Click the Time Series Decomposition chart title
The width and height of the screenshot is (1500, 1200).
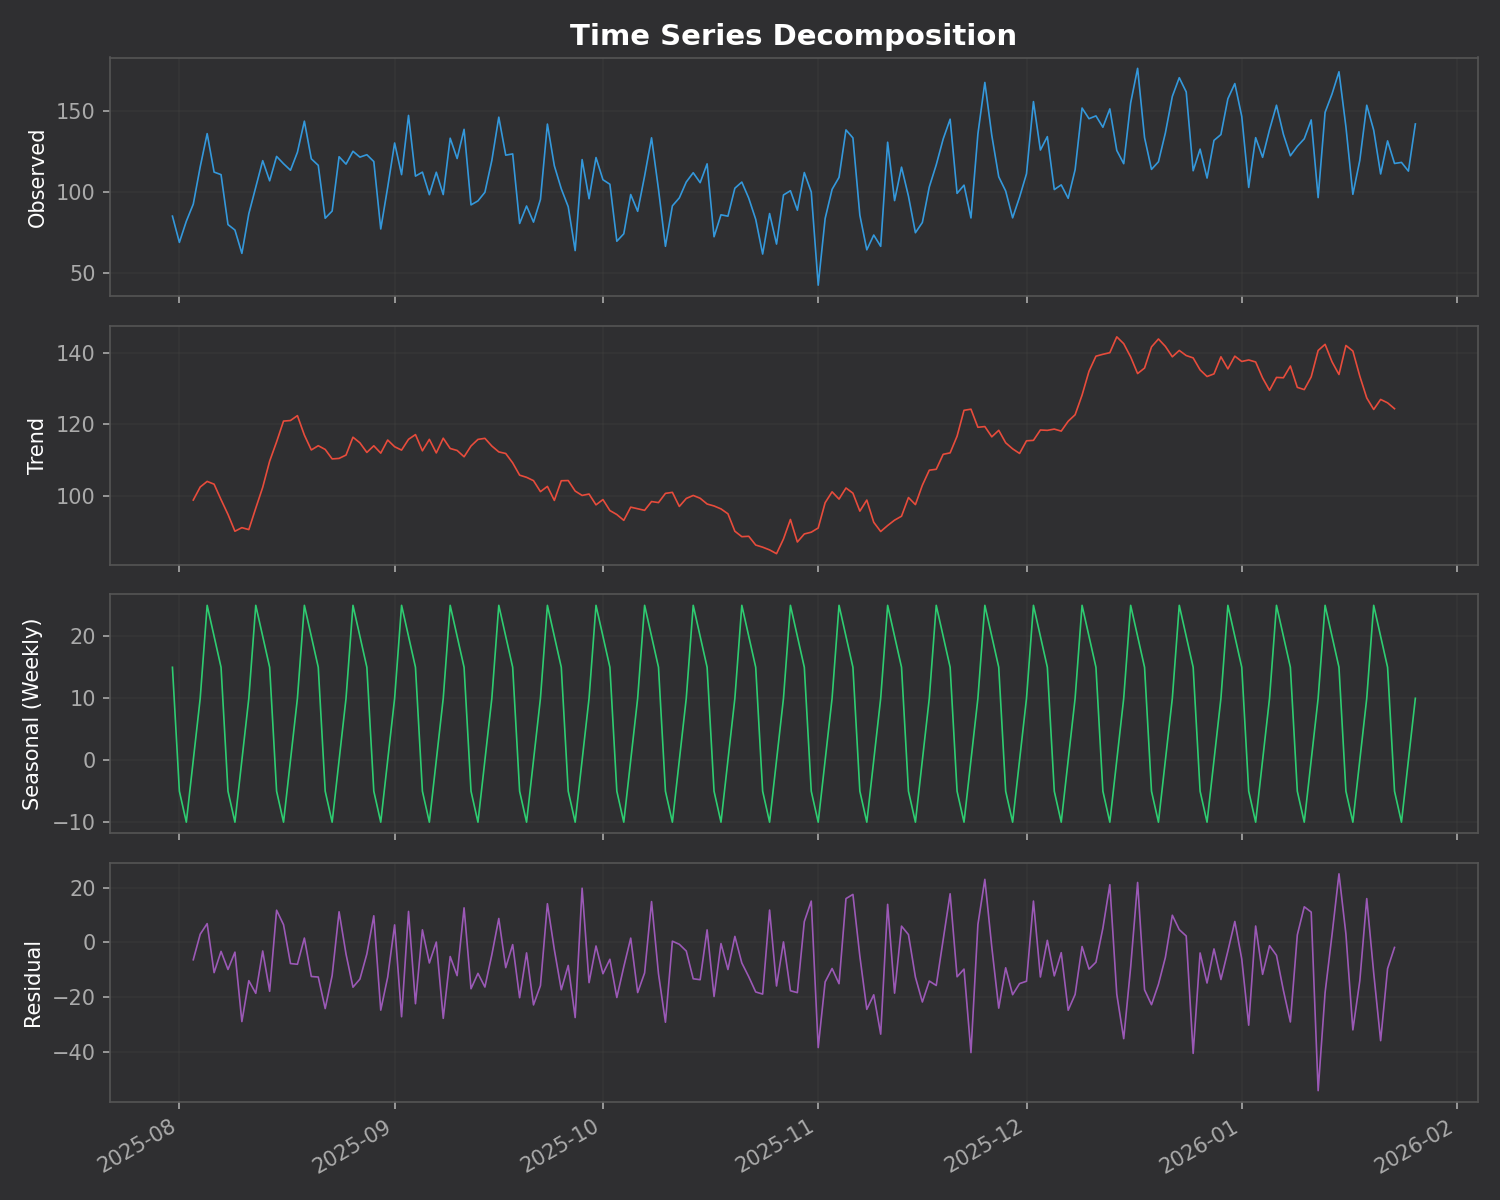[793, 36]
